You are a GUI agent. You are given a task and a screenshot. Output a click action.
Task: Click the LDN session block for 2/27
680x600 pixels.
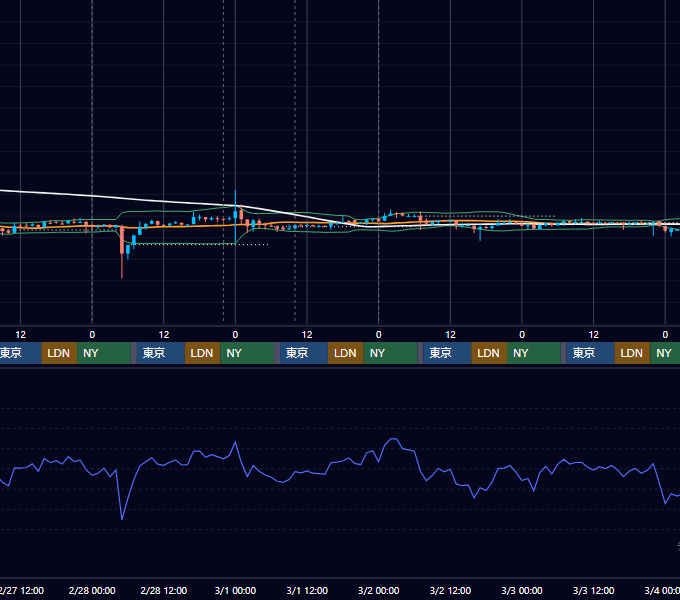(59, 353)
